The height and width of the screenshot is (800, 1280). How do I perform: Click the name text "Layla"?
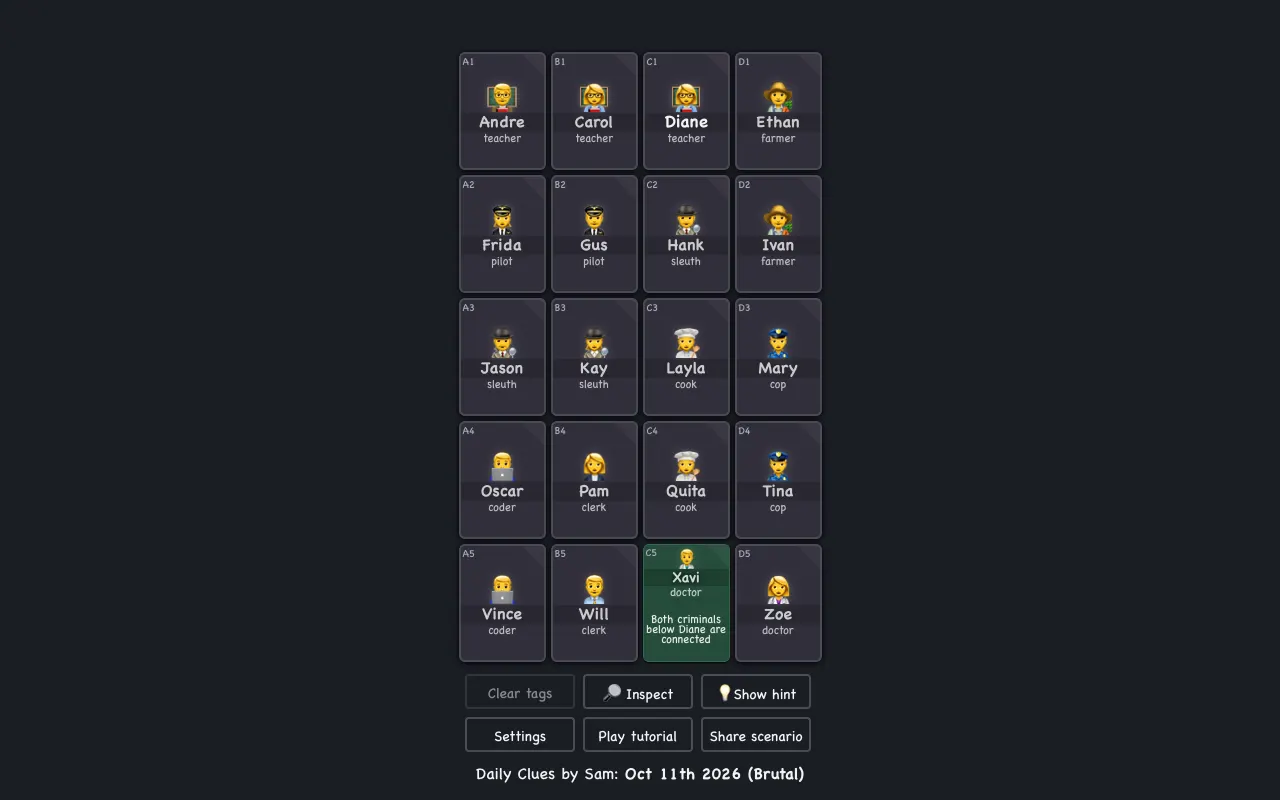tap(686, 368)
